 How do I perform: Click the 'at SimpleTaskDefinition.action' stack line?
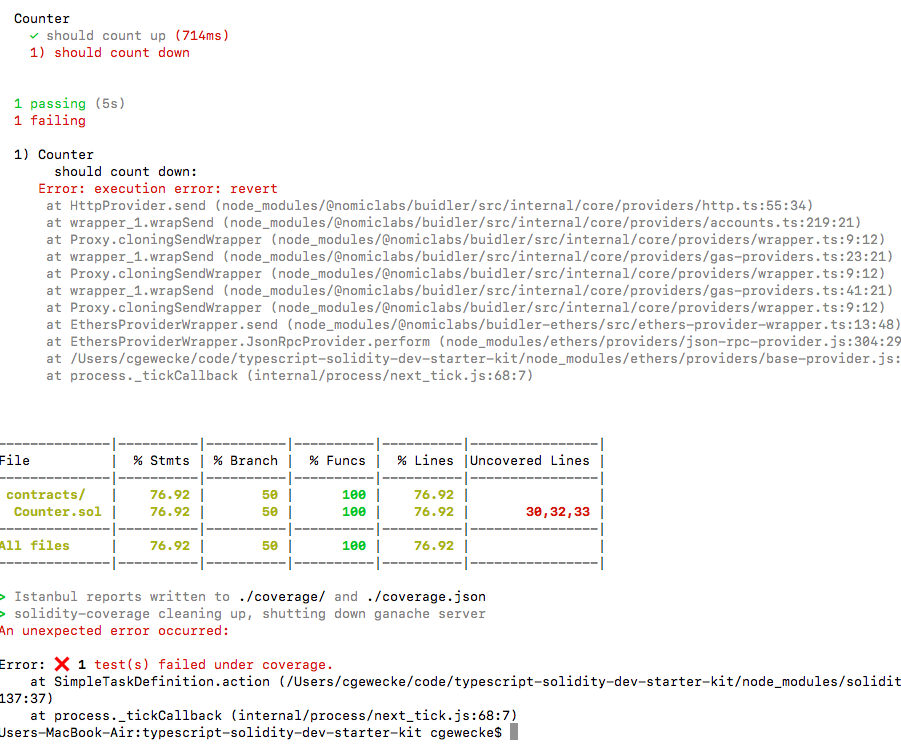465,682
